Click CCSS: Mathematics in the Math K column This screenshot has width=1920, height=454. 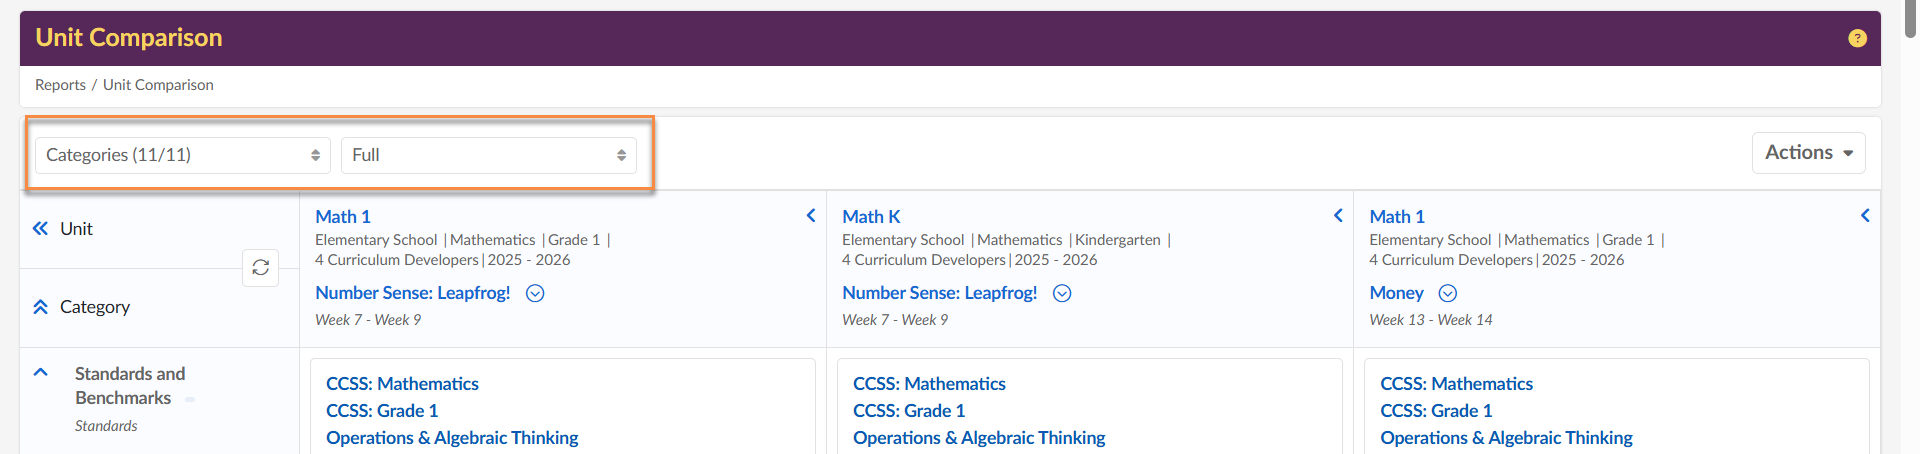(929, 384)
